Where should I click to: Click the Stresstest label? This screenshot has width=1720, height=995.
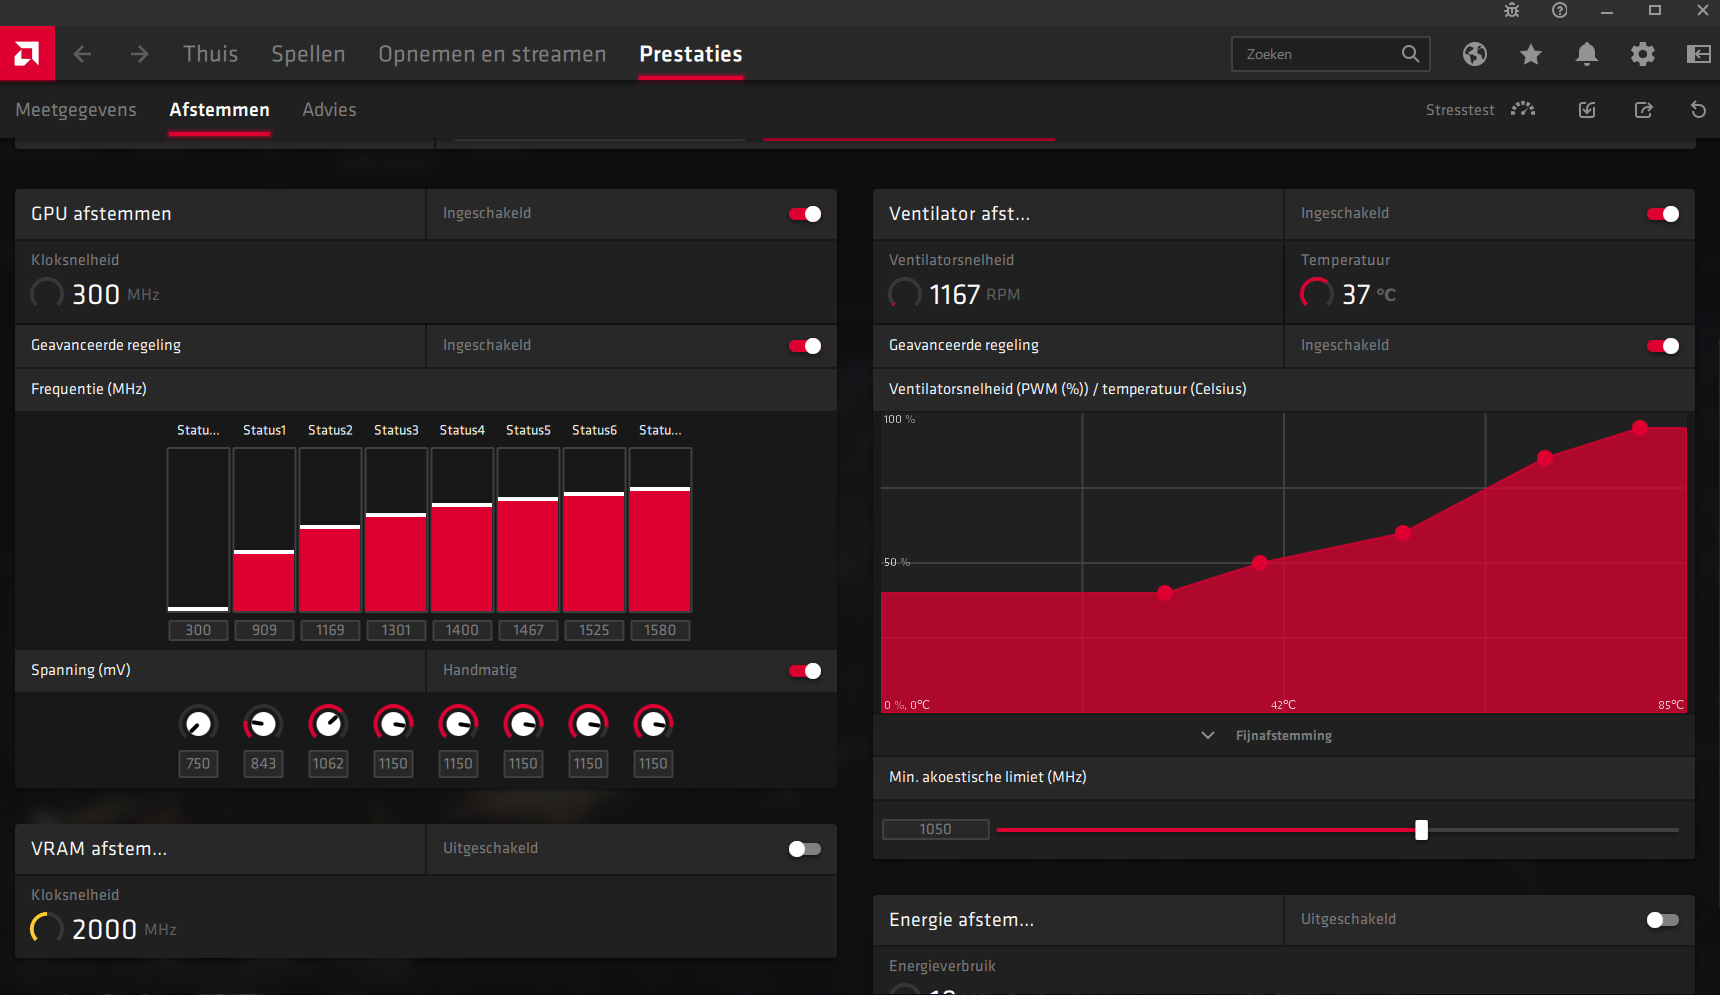(1460, 110)
